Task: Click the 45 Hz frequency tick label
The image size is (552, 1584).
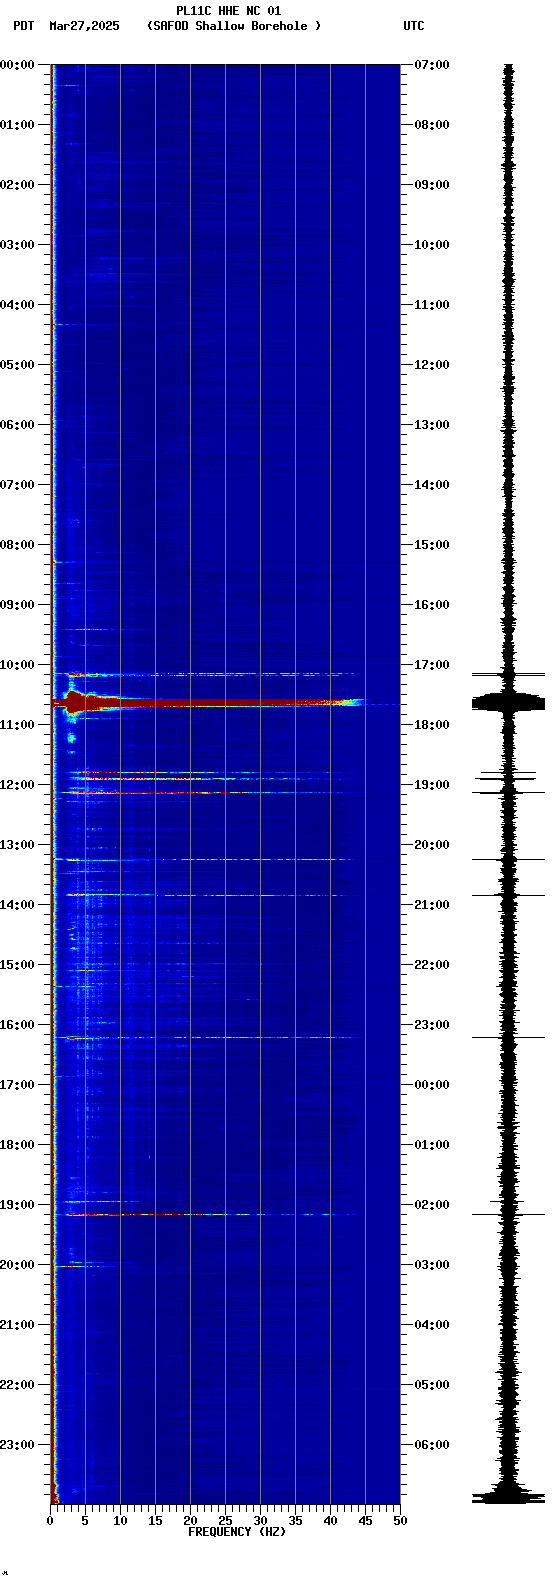Action: pyautogui.click(x=365, y=1521)
